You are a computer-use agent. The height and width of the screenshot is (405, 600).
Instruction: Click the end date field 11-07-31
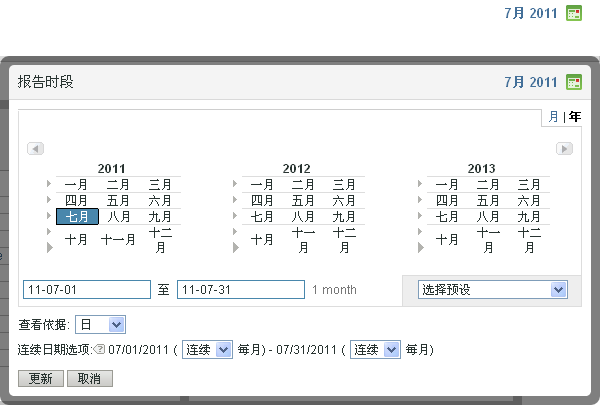(x=241, y=290)
